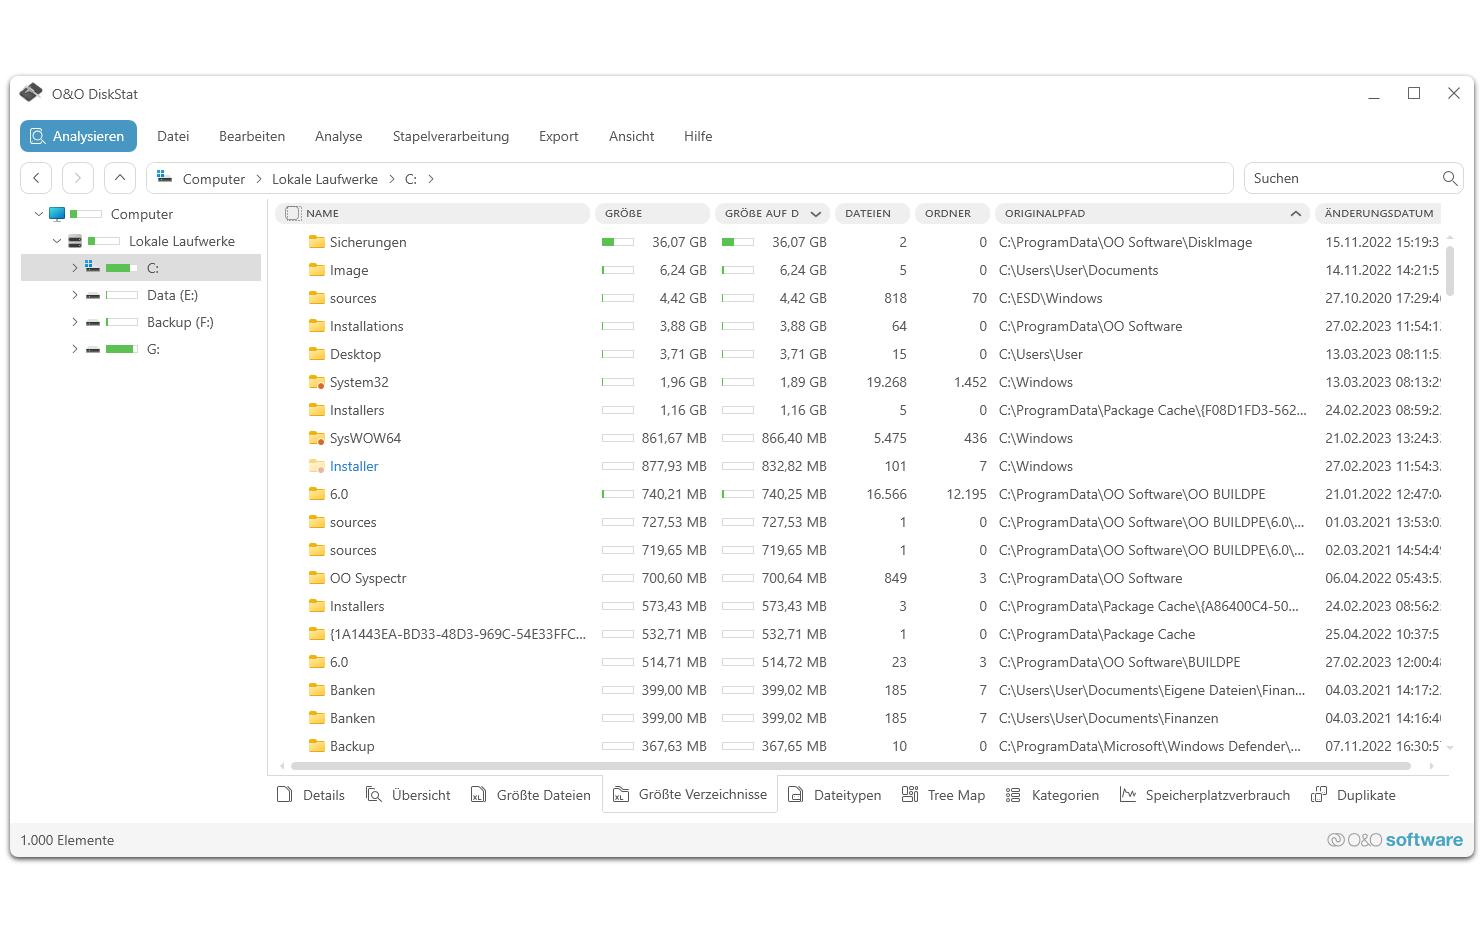Click the SysWOW64 folder icon
This screenshot has width=1484, height=933.
click(x=317, y=438)
